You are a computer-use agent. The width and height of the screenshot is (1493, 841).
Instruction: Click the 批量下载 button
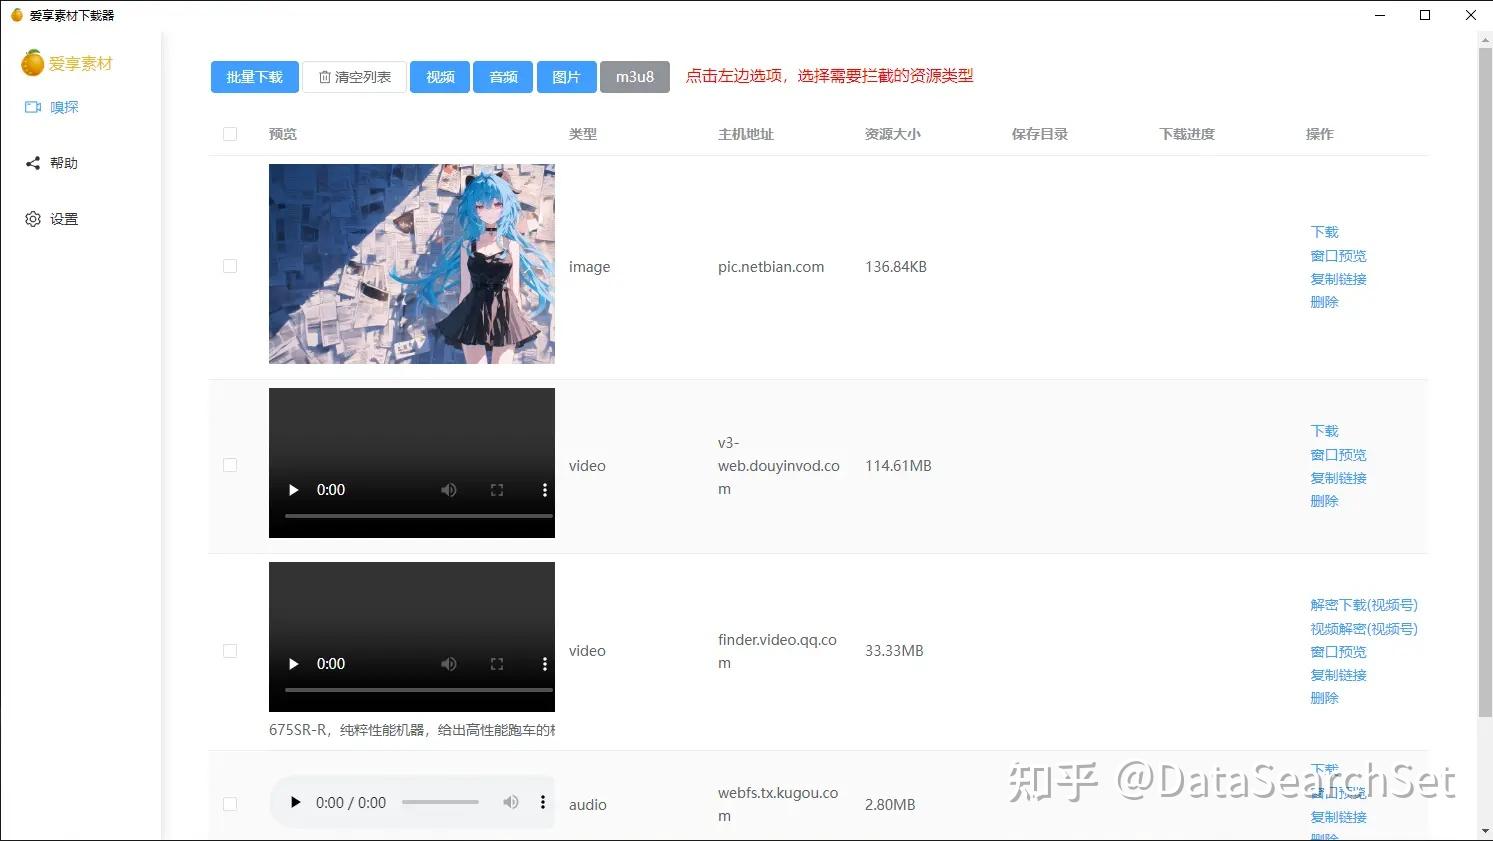tap(254, 76)
